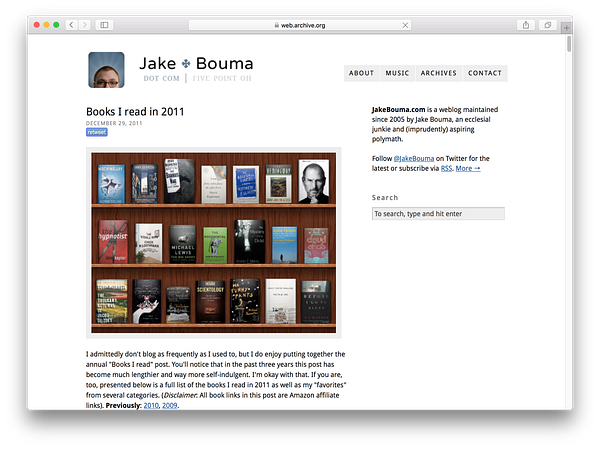Open the CONTACT nav item
The width and height of the screenshot is (600, 449).
[x=485, y=73]
